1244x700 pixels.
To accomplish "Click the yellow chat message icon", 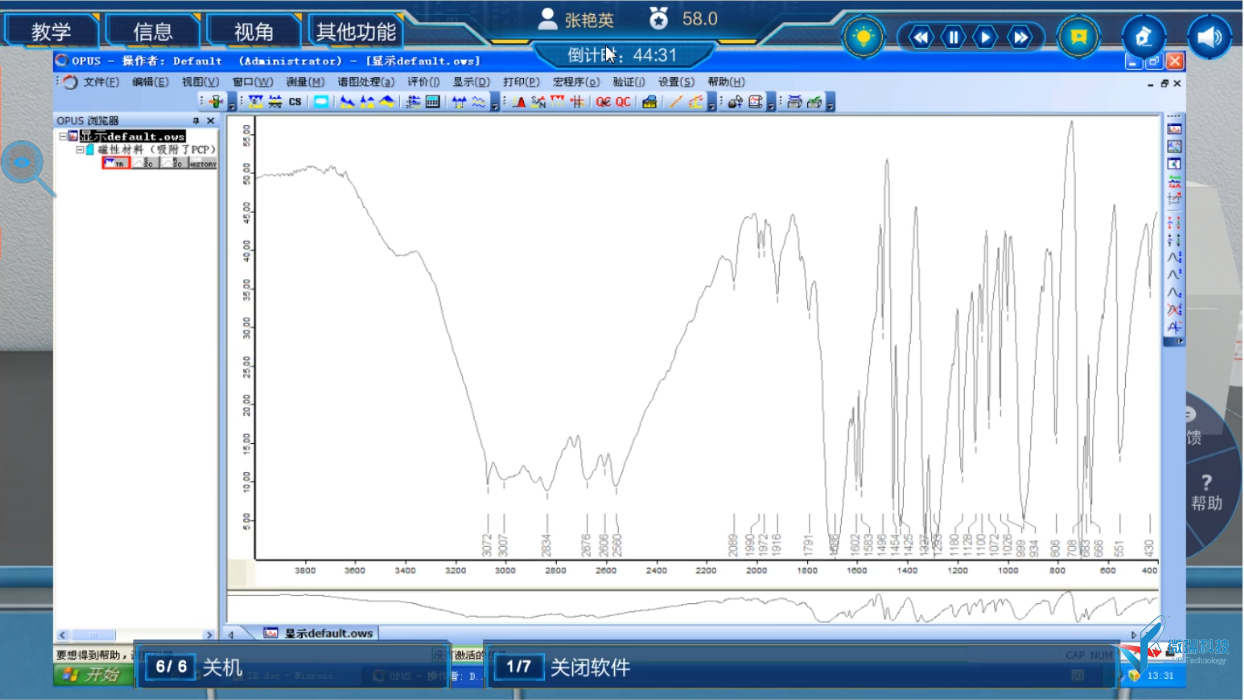I will [1079, 37].
